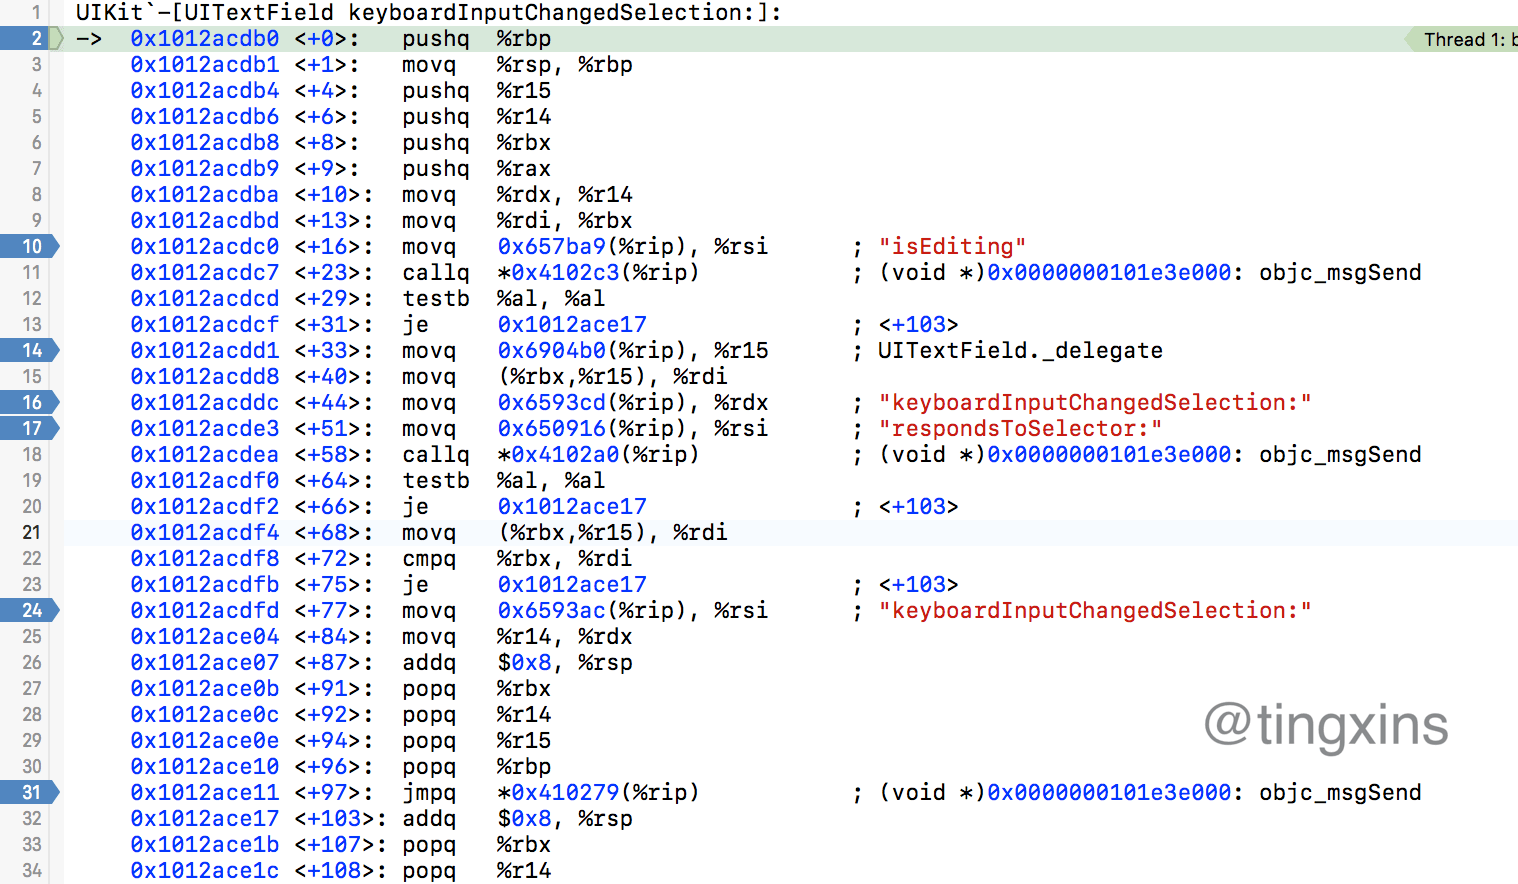This screenshot has height=884, width=1518.
Task: Click objc_msgSend pointer 0x0000000101e3e000 on line 11
Action: click(x=1108, y=272)
